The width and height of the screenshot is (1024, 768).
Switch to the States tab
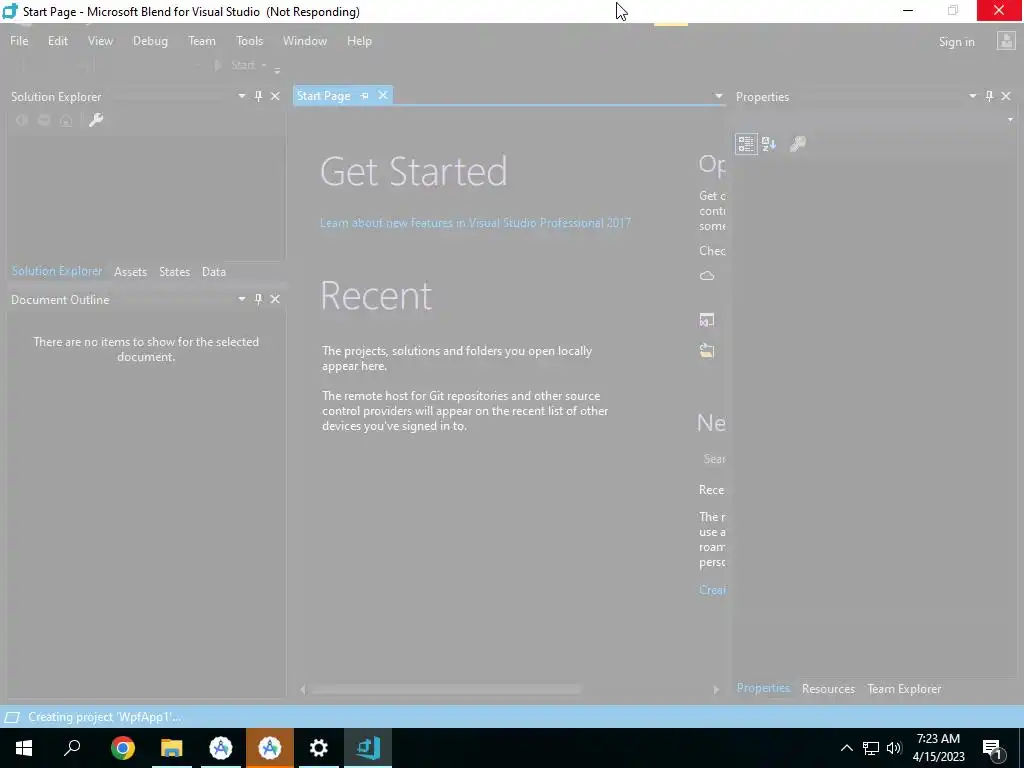pyautogui.click(x=174, y=272)
